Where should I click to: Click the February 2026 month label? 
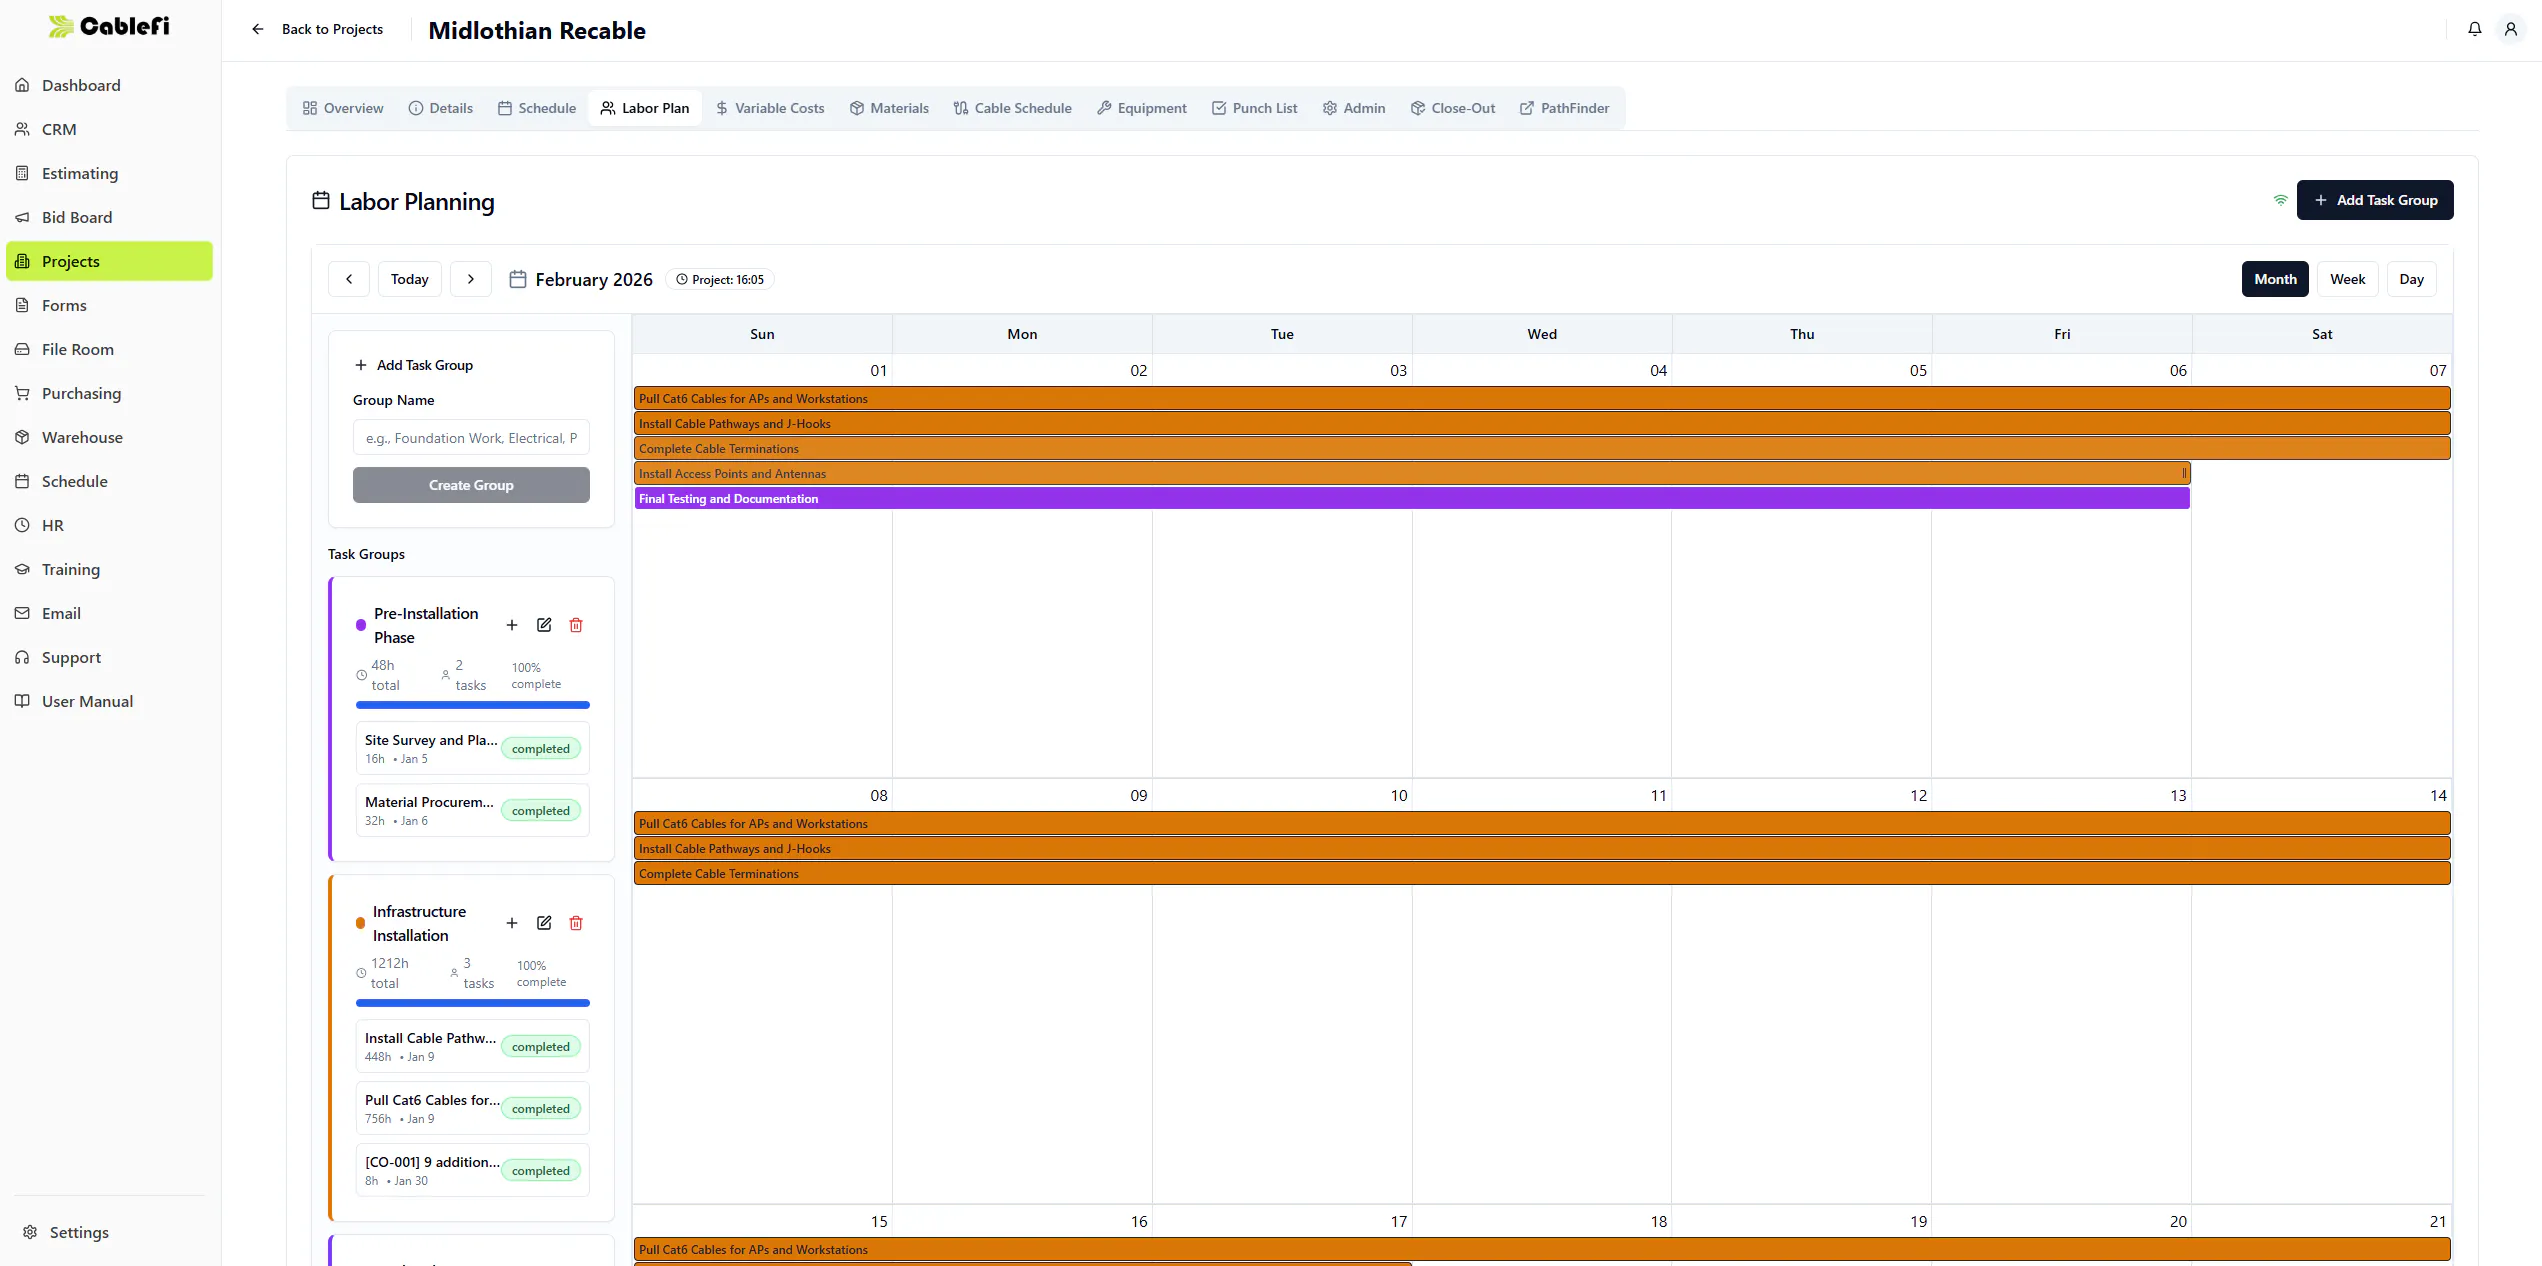pyautogui.click(x=594, y=280)
